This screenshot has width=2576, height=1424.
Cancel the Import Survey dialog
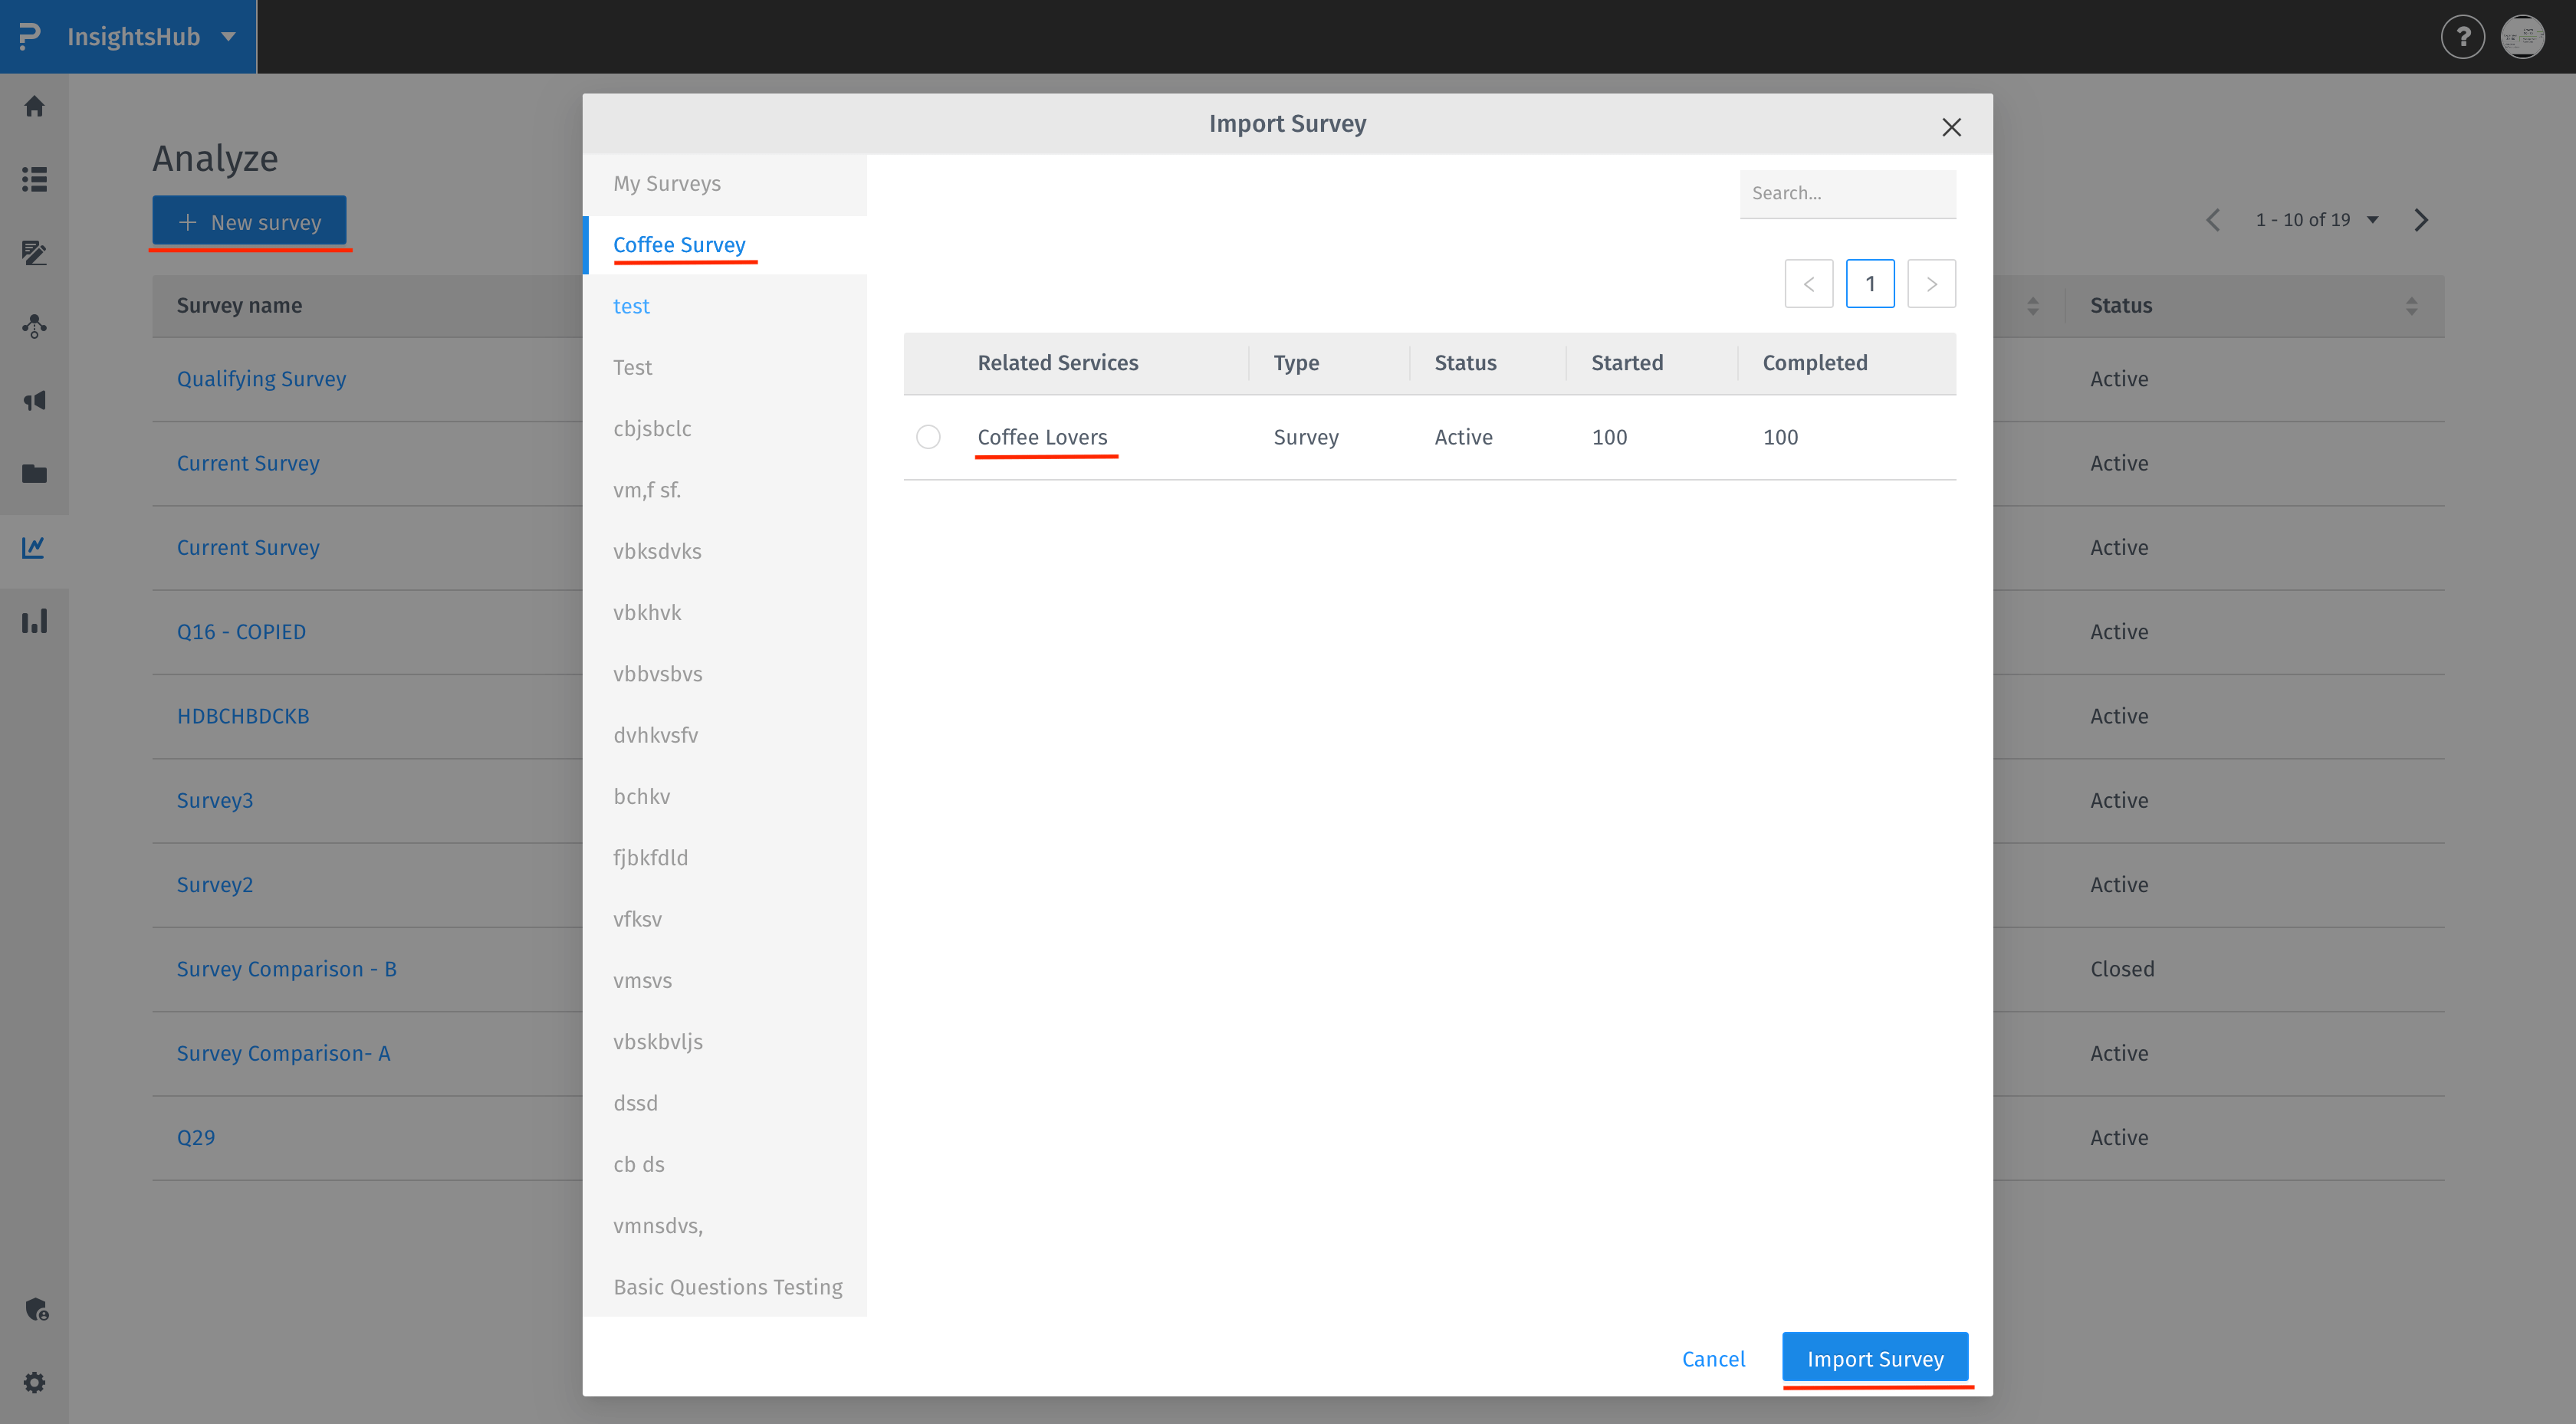[x=1713, y=1358]
